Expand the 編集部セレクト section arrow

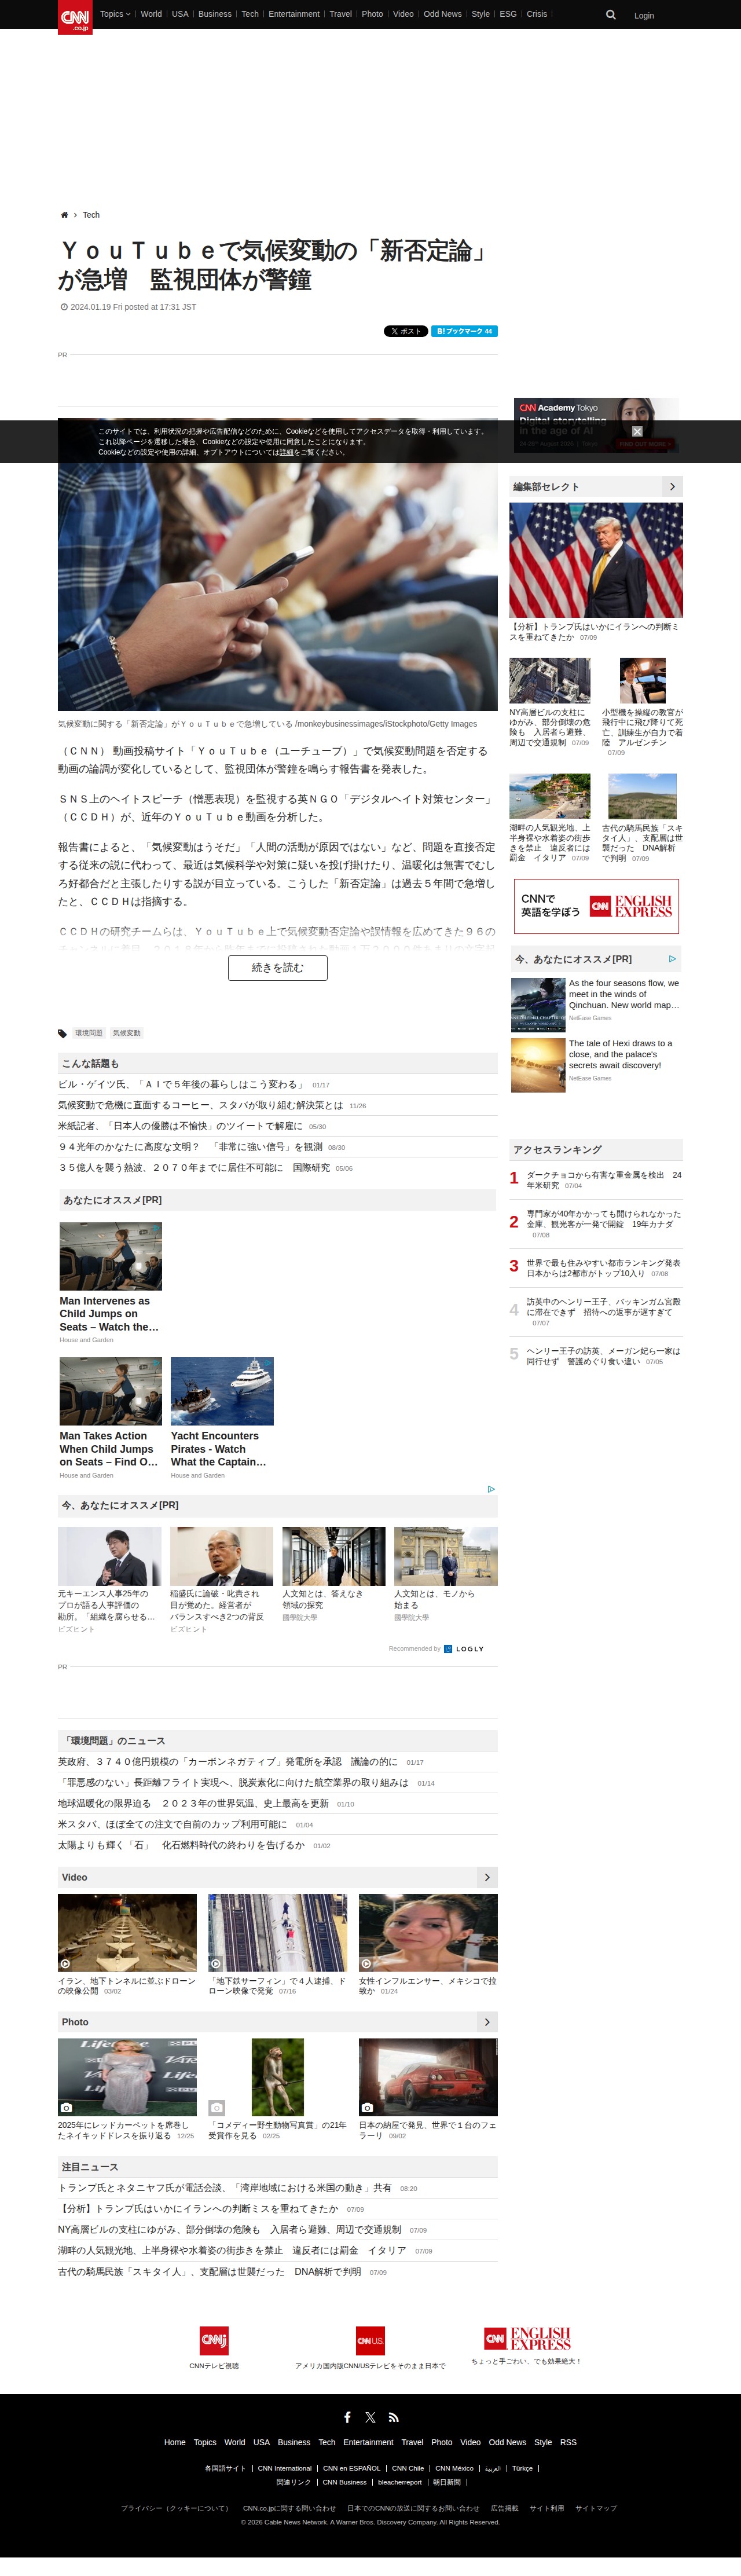pyautogui.click(x=672, y=486)
